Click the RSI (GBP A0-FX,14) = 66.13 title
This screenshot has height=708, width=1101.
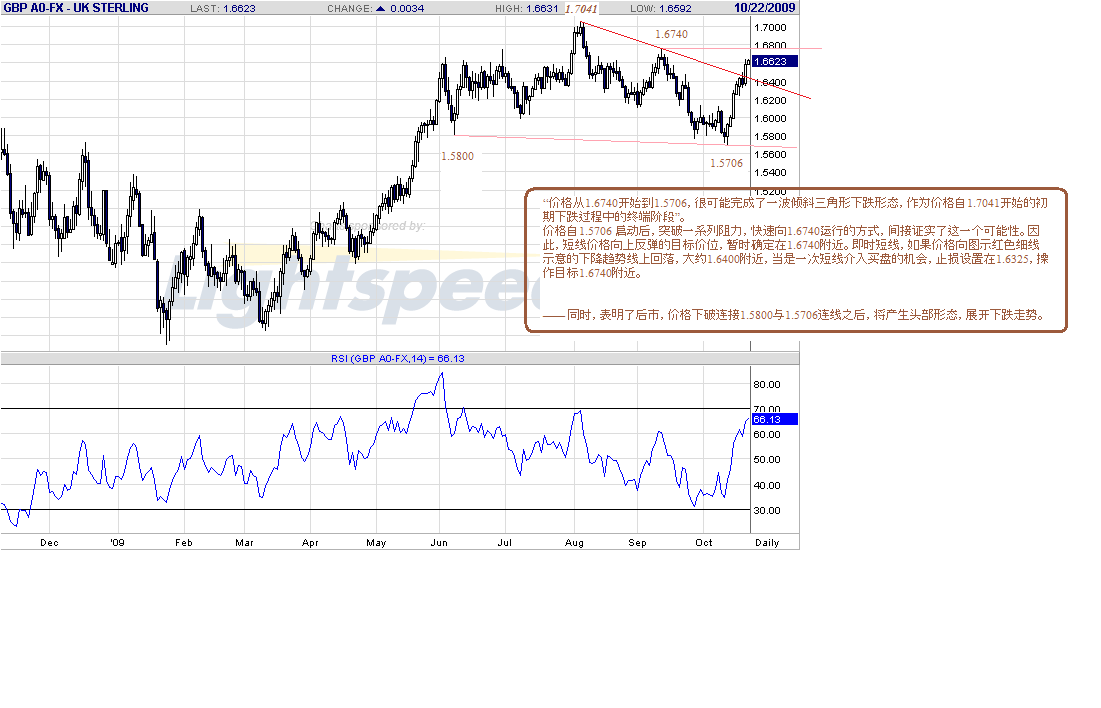pos(397,358)
